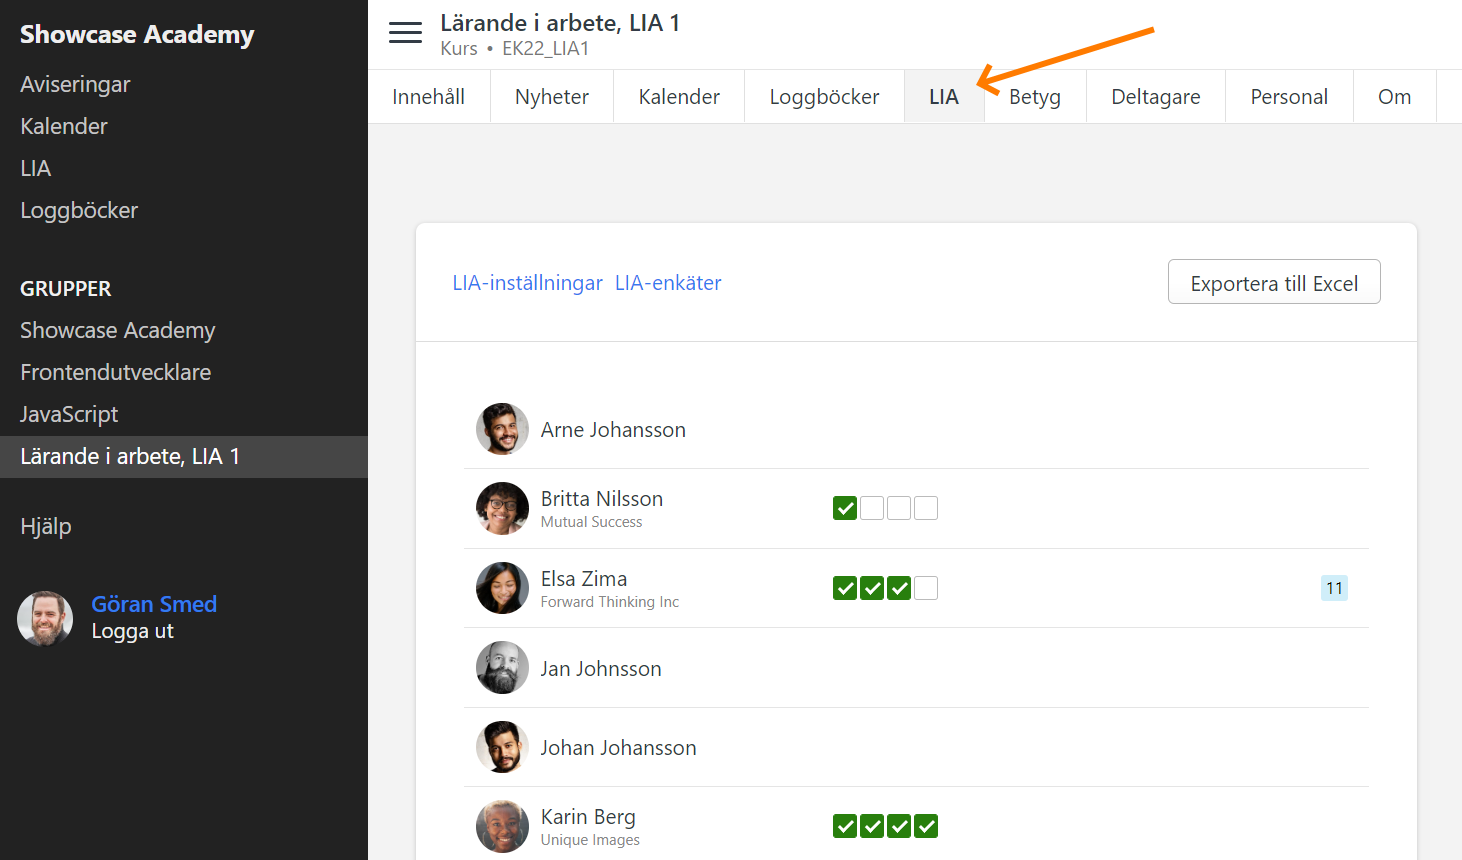Open the hamburger menu icon

(405, 33)
